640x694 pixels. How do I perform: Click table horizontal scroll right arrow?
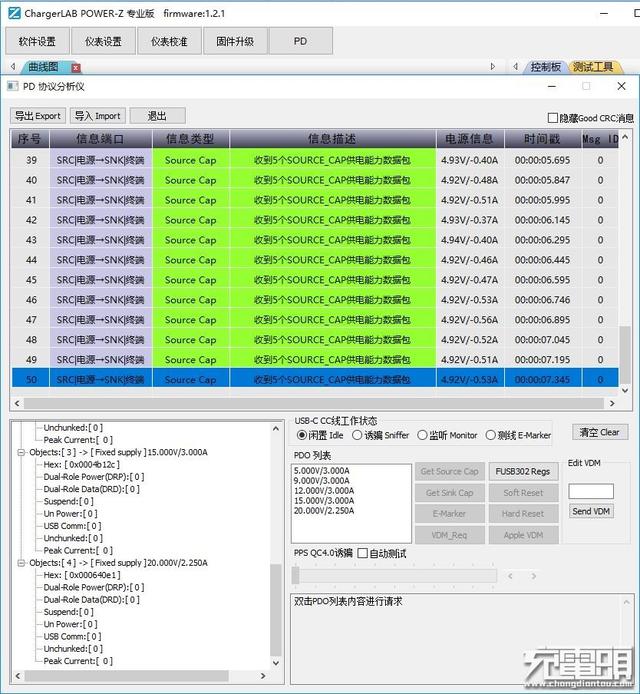click(612, 403)
